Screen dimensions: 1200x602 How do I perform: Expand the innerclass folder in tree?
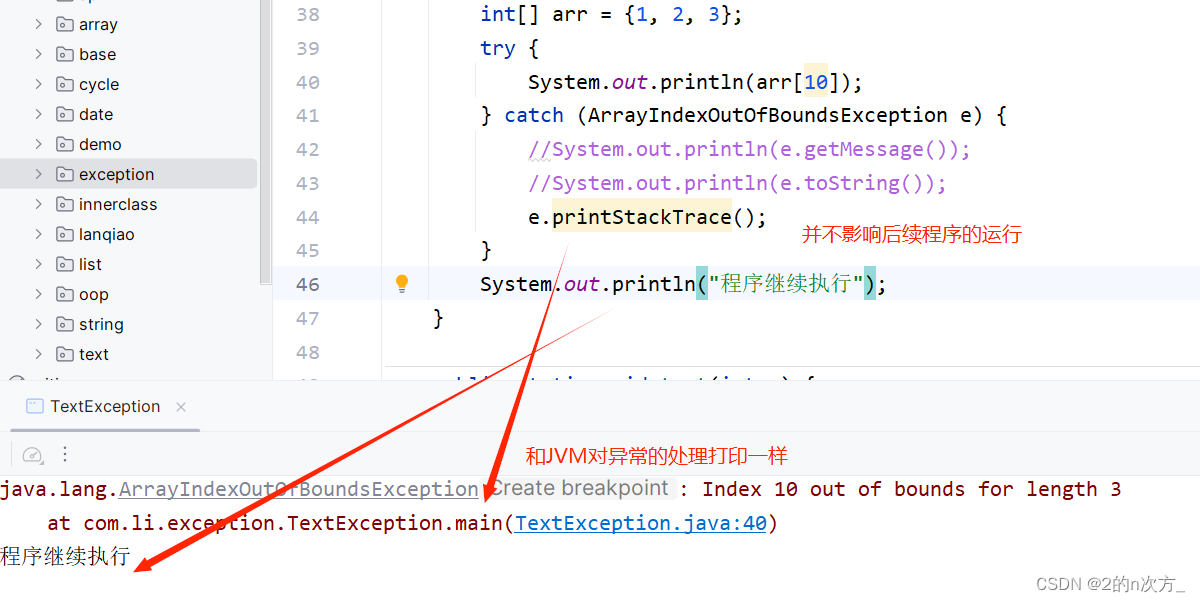(x=38, y=204)
